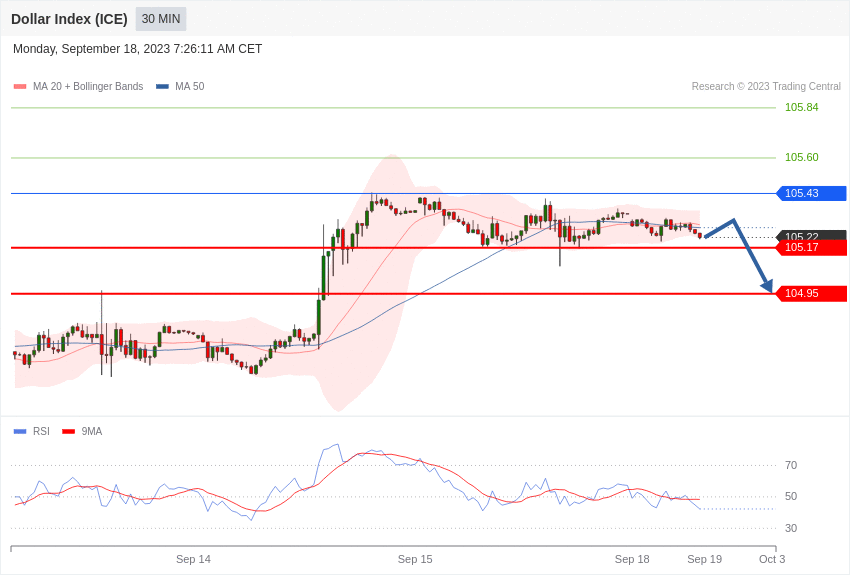Click the 105.60 resistance level label
This screenshot has width=850, height=576.
pos(802,157)
